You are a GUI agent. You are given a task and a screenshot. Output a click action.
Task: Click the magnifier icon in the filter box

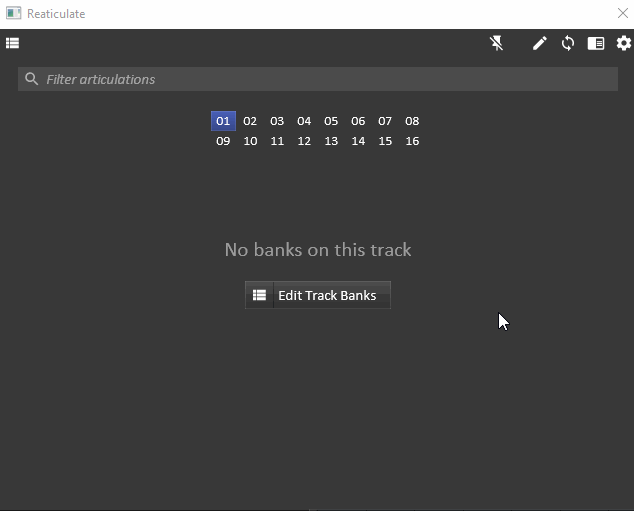(32, 79)
